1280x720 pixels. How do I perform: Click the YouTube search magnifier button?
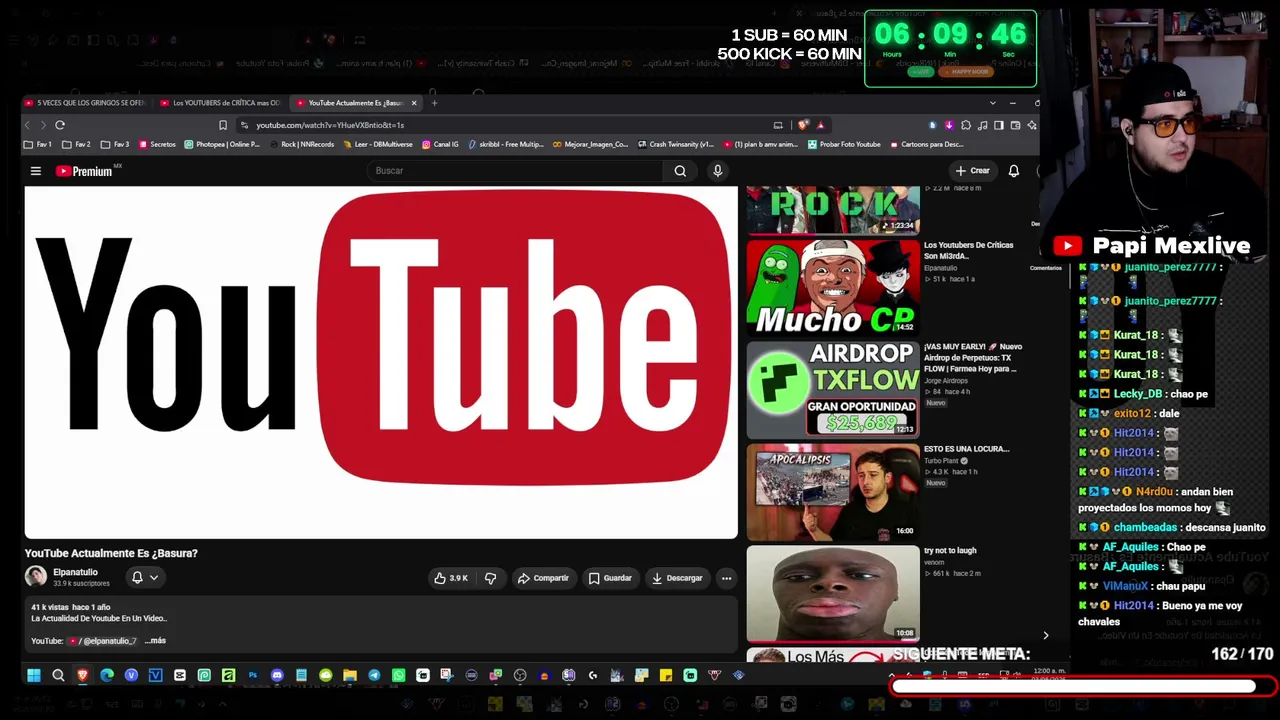point(680,171)
